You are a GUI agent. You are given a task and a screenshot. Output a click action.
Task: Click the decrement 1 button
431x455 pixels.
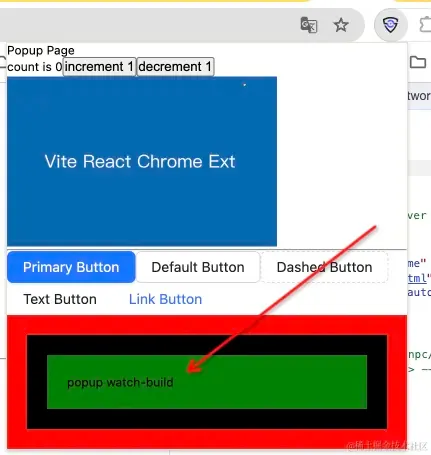click(x=175, y=67)
